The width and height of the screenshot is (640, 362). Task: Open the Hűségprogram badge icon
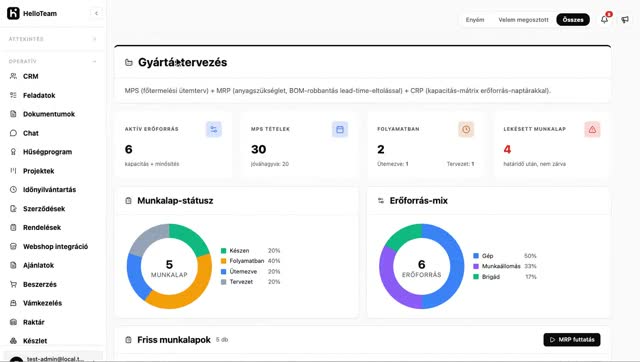13,152
